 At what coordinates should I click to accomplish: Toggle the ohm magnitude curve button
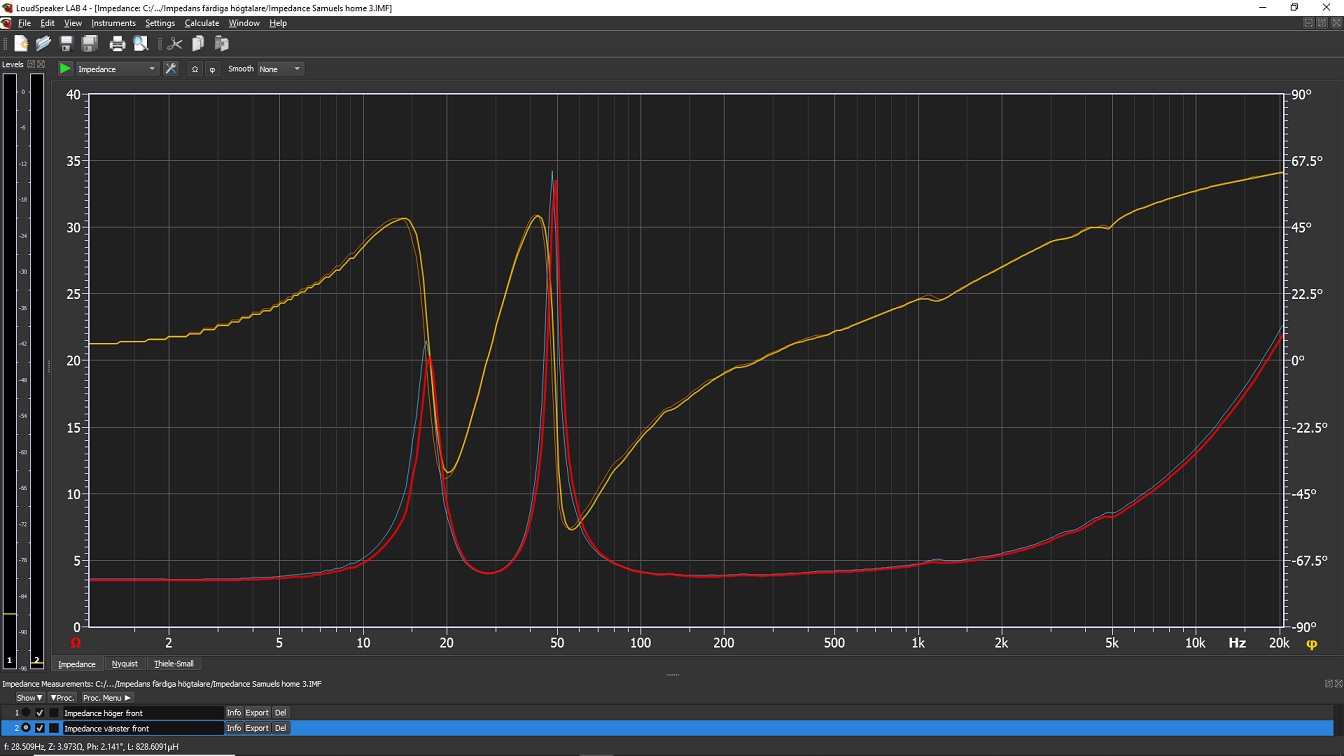point(195,69)
